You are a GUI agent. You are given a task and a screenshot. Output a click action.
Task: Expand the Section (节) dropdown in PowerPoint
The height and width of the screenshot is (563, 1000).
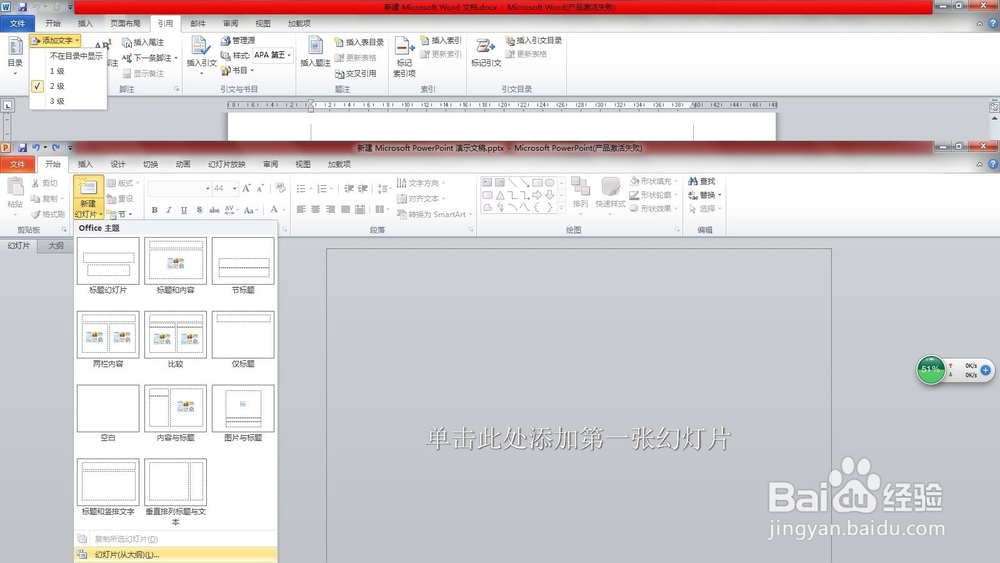tap(119, 214)
